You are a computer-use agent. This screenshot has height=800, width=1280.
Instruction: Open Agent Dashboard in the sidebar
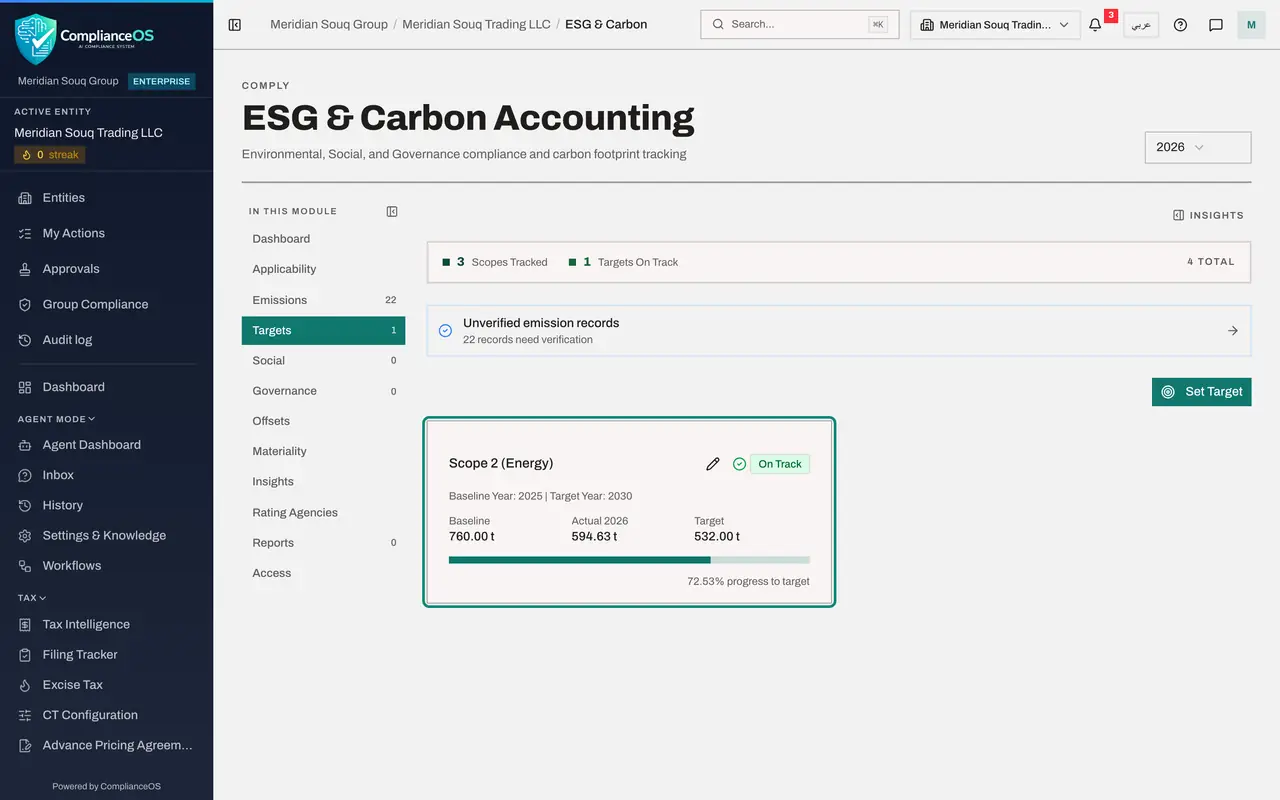(106, 445)
